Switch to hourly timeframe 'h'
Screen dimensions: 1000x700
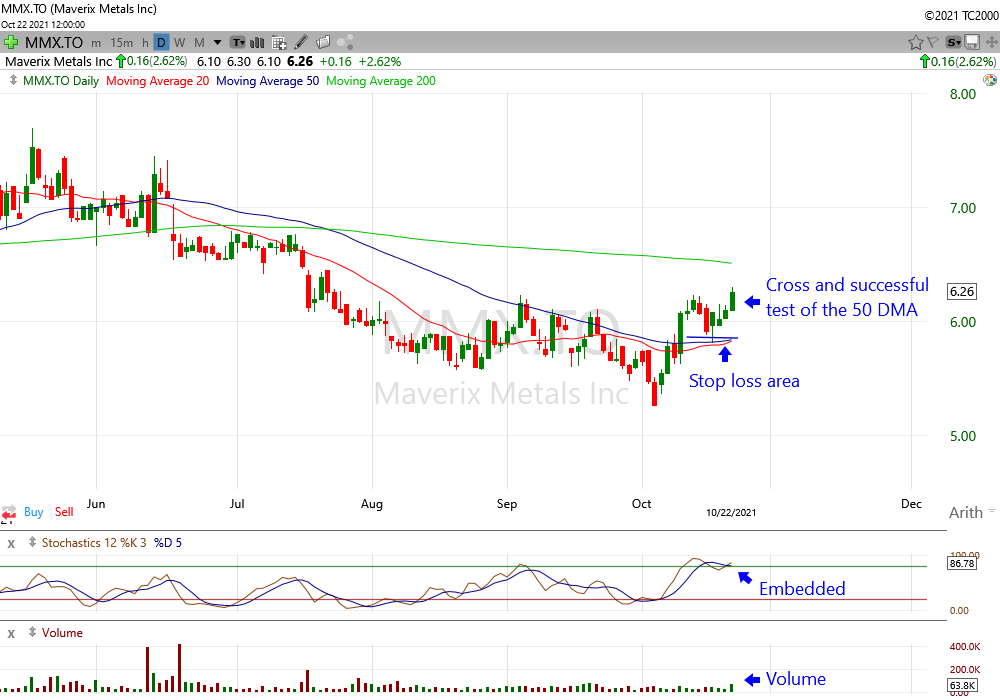point(145,43)
